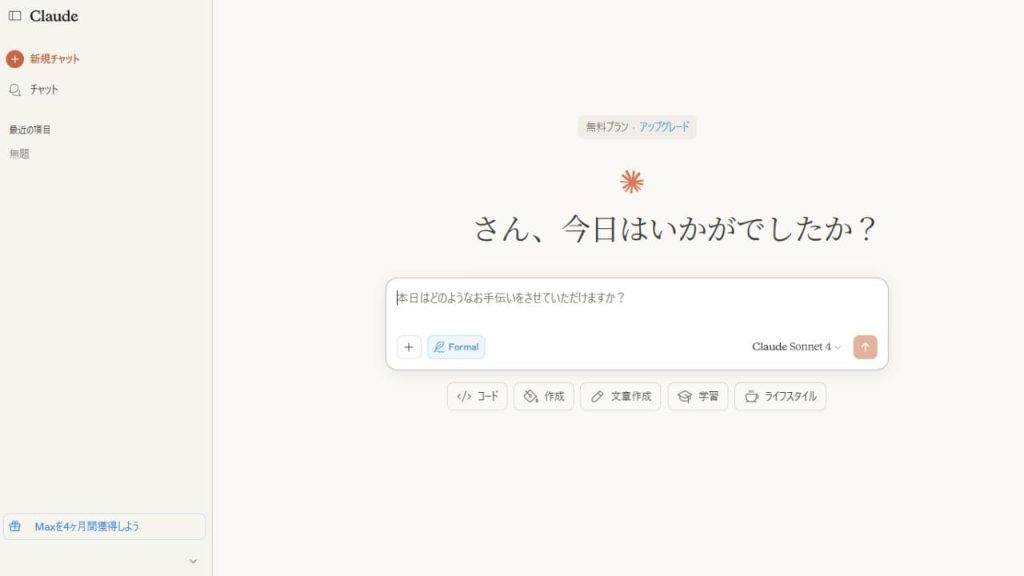Select the ライフスタイル suggestion chip
Image resolution: width=1024 pixels, height=576 pixels.
click(x=780, y=396)
